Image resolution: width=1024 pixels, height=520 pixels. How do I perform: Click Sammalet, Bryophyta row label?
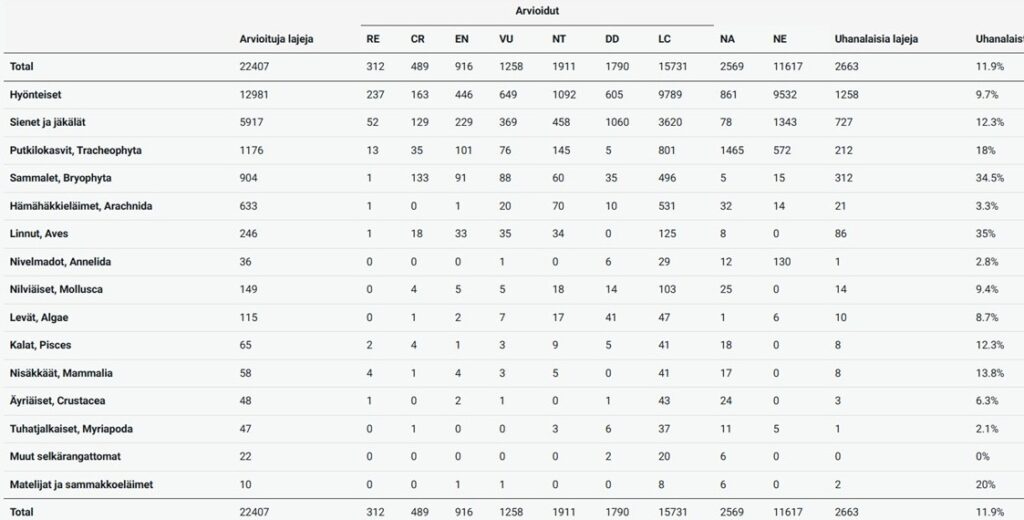(59, 177)
